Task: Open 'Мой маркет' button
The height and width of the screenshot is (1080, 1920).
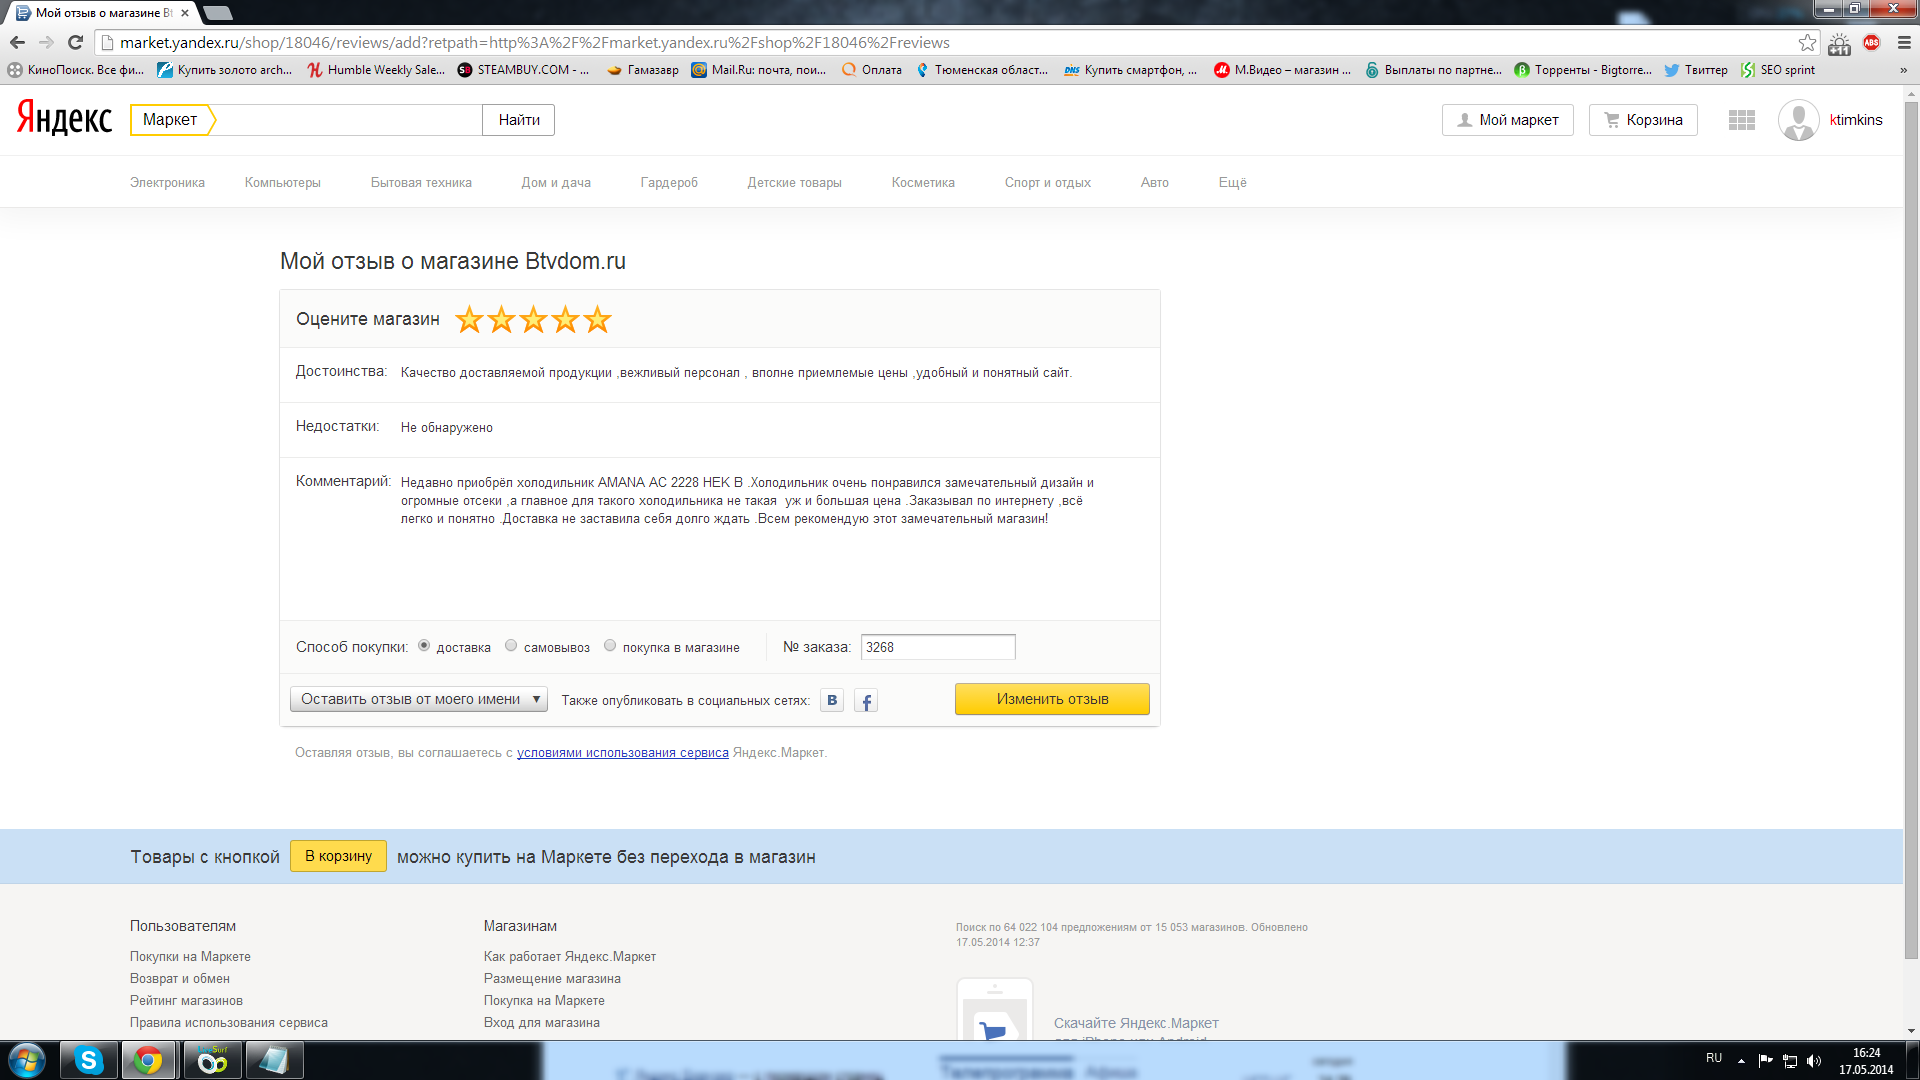Action: coord(1508,120)
